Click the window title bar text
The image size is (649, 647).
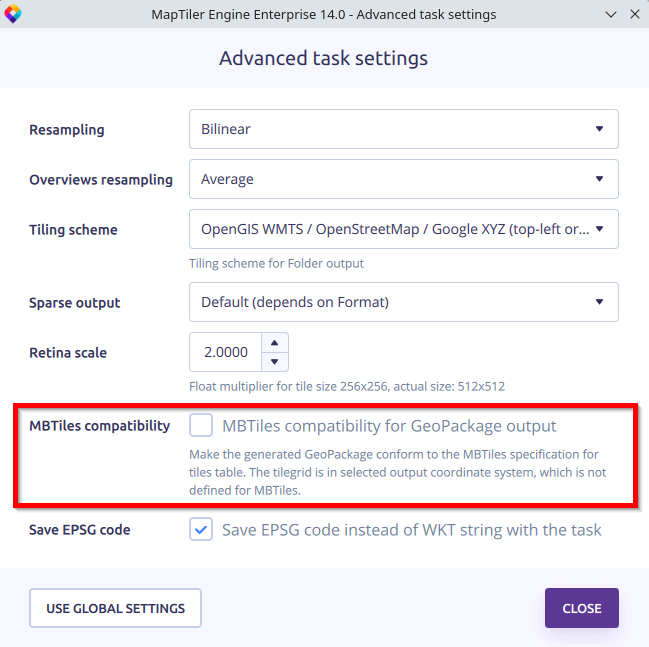click(324, 14)
